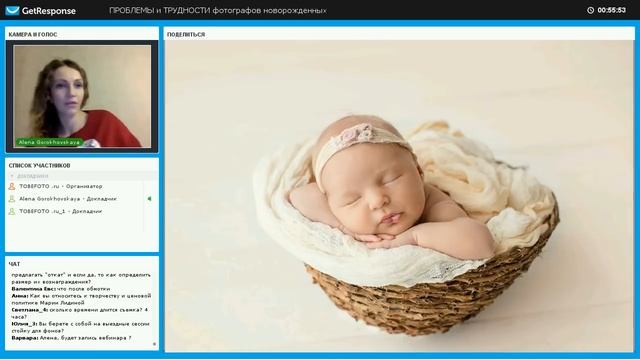
Task: Click Анна's chat message about Мария Лидина
Action: click(81, 299)
